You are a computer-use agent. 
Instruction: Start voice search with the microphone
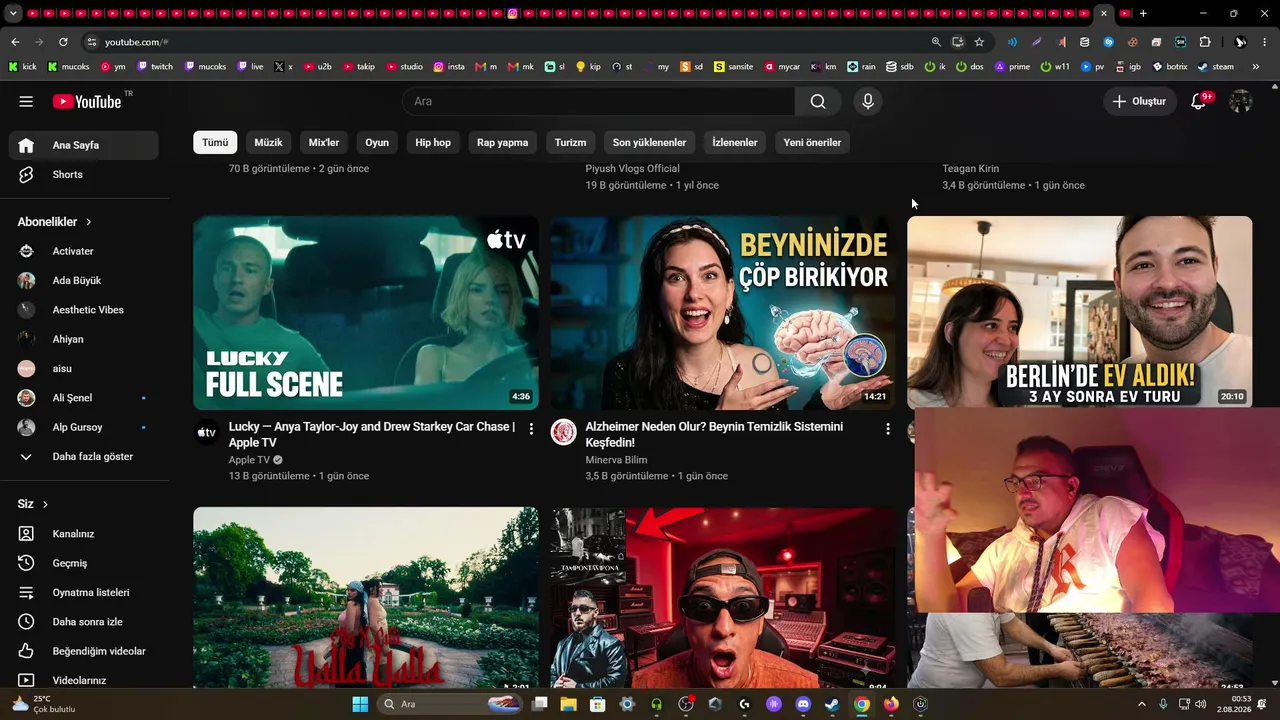(868, 101)
